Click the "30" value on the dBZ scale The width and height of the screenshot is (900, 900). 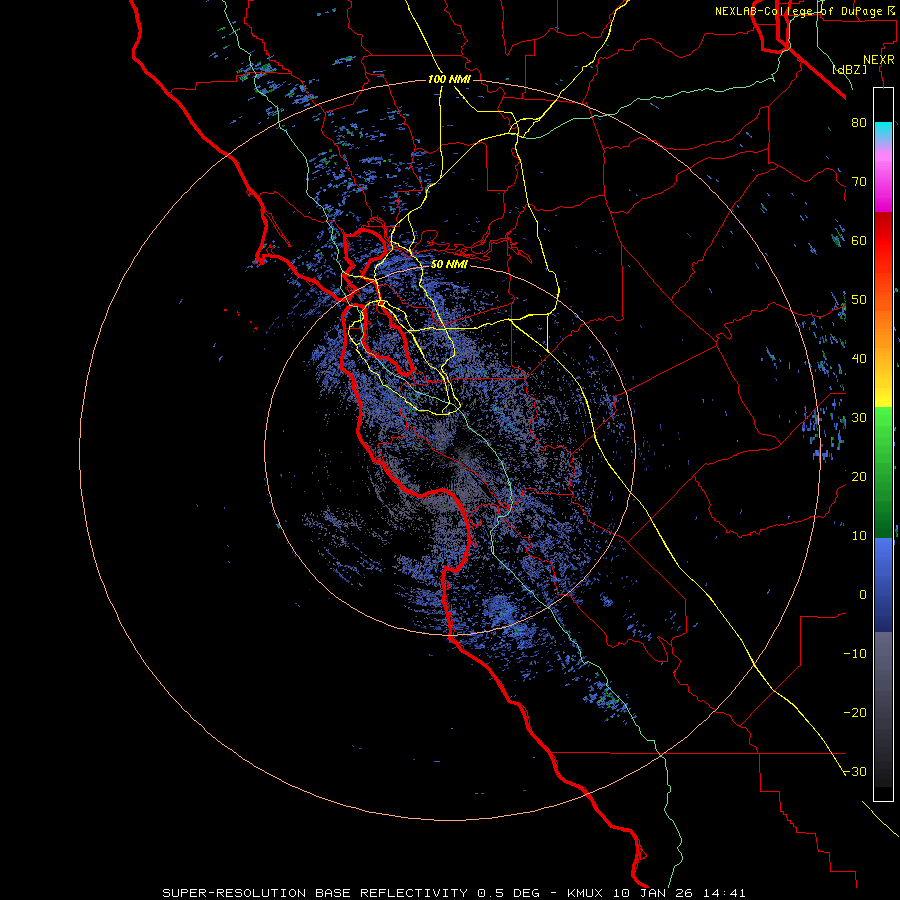(x=859, y=418)
